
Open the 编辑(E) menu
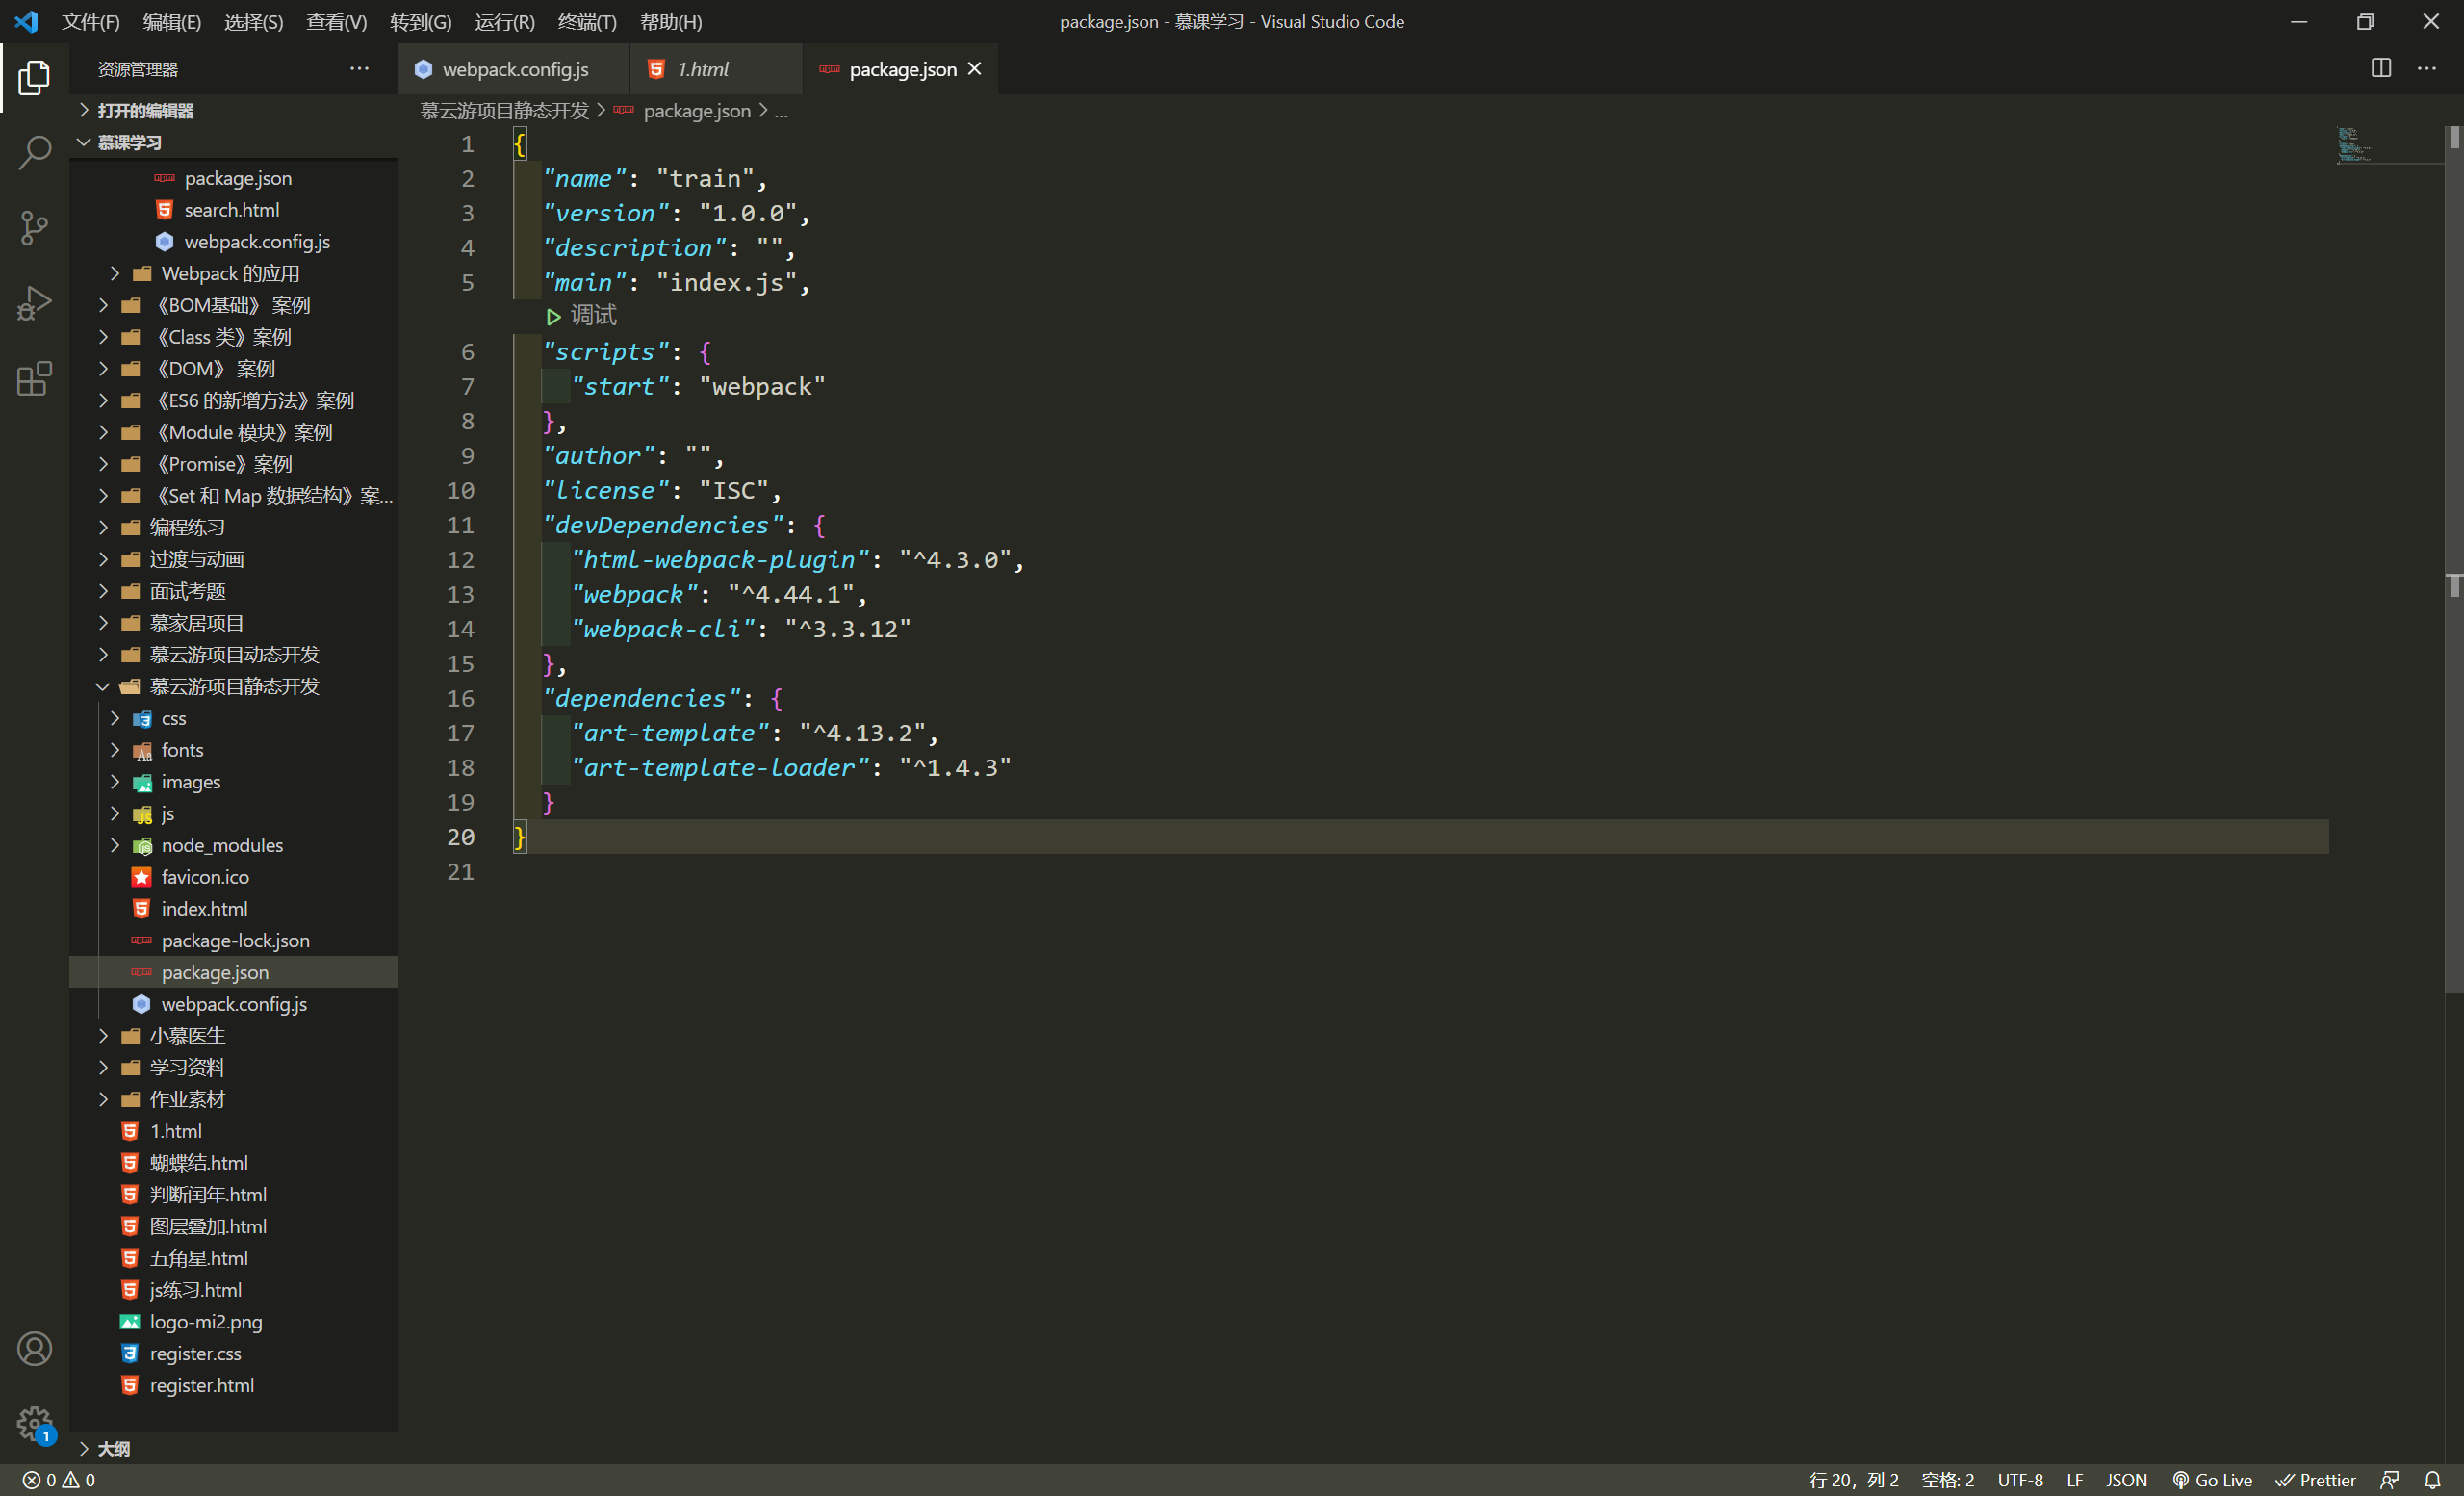[171, 21]
